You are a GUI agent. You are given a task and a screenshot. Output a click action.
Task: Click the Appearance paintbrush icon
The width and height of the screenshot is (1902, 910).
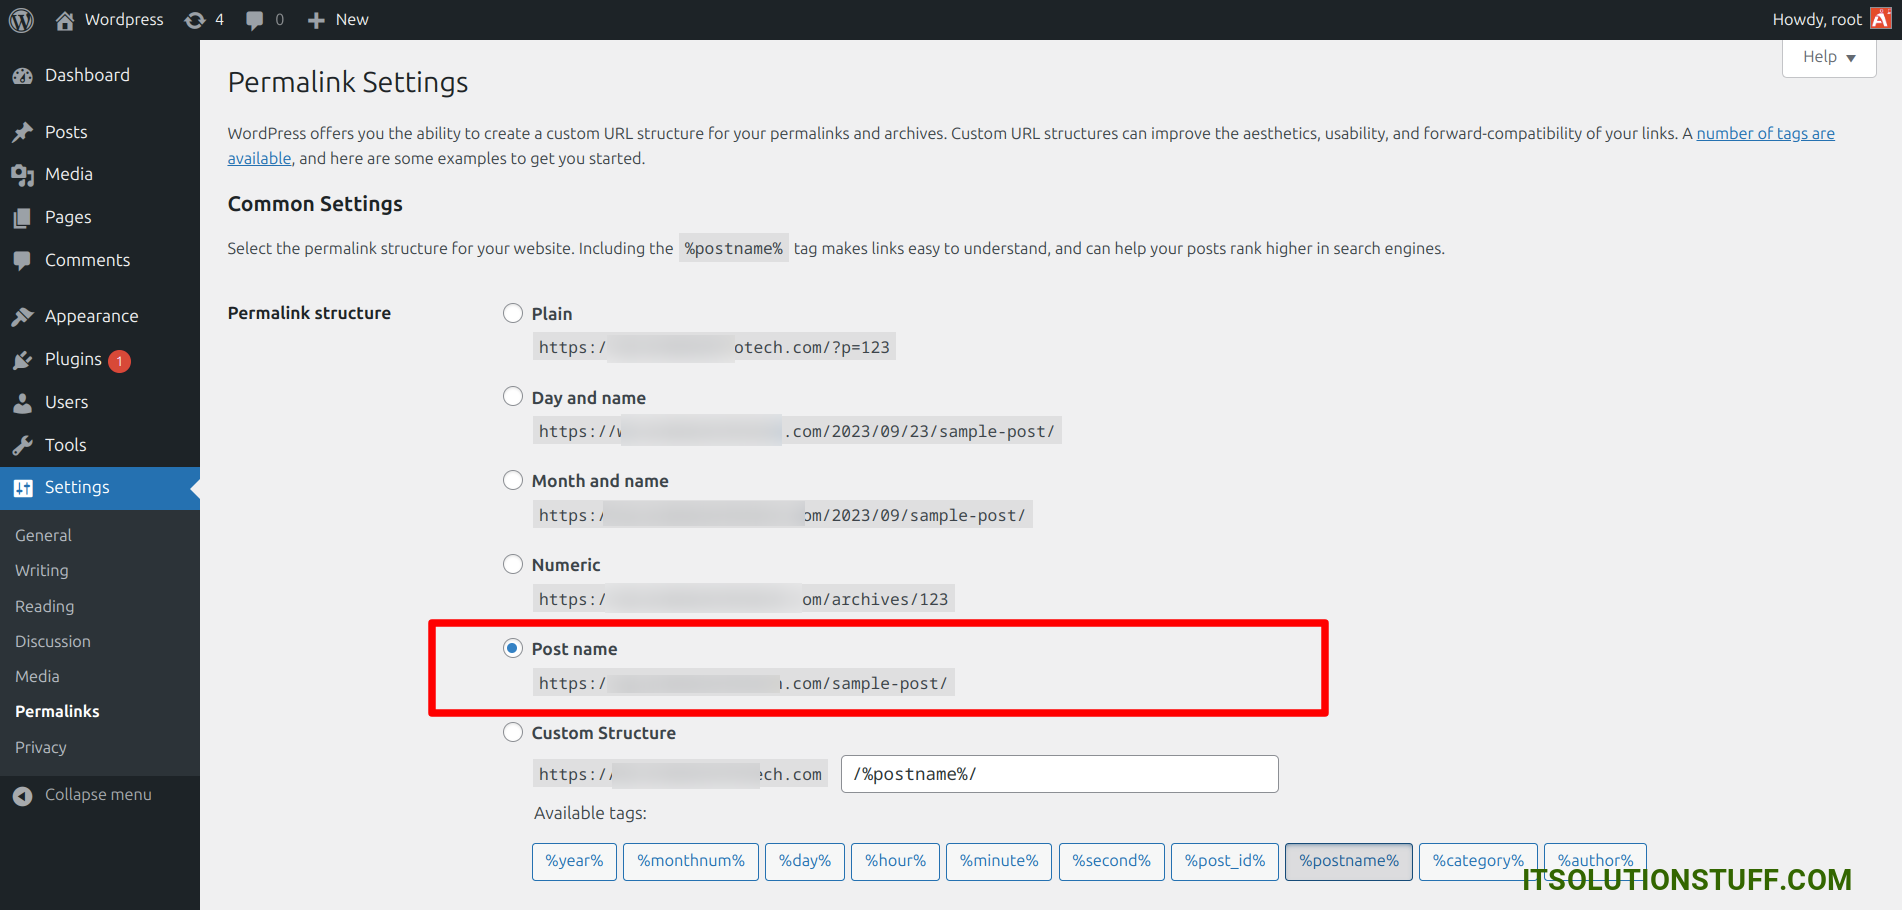click(22, 317)
